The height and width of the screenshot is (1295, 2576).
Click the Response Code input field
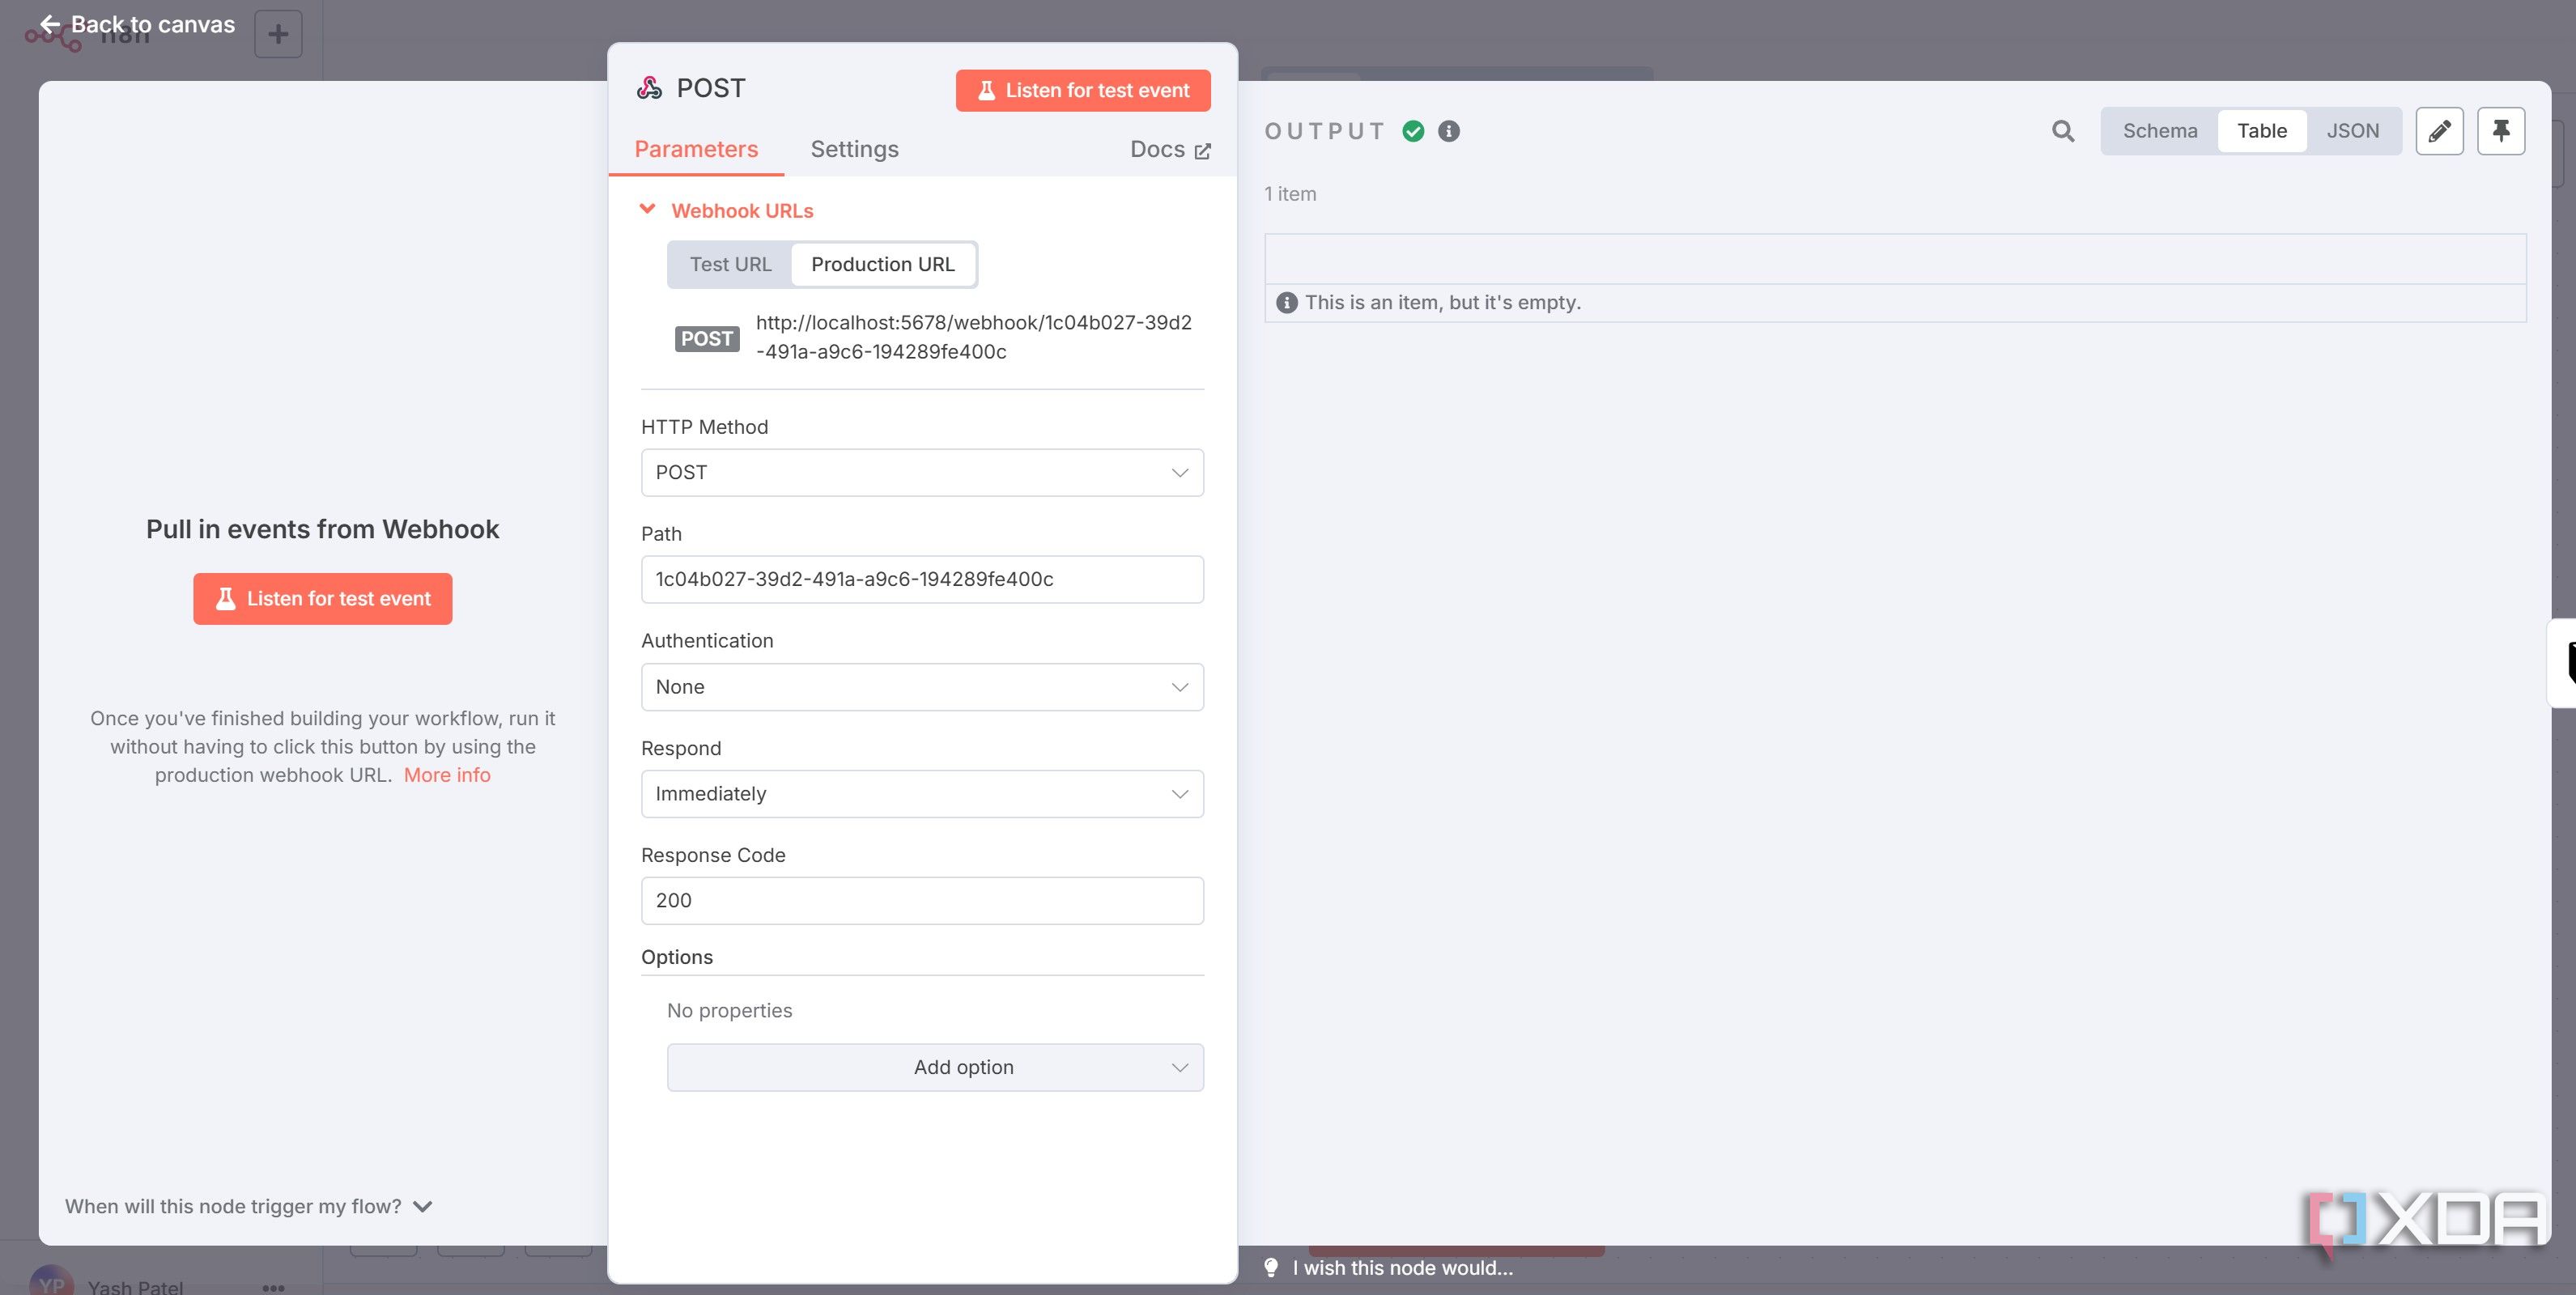[922, 901]
